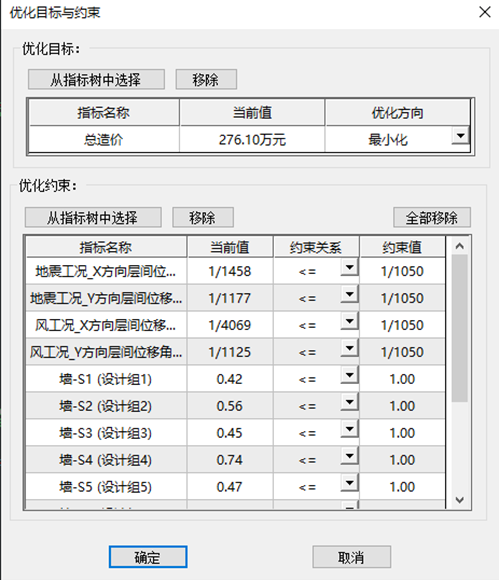Click 从指标树中选择 under 优化目标

(x=96, y=79)
